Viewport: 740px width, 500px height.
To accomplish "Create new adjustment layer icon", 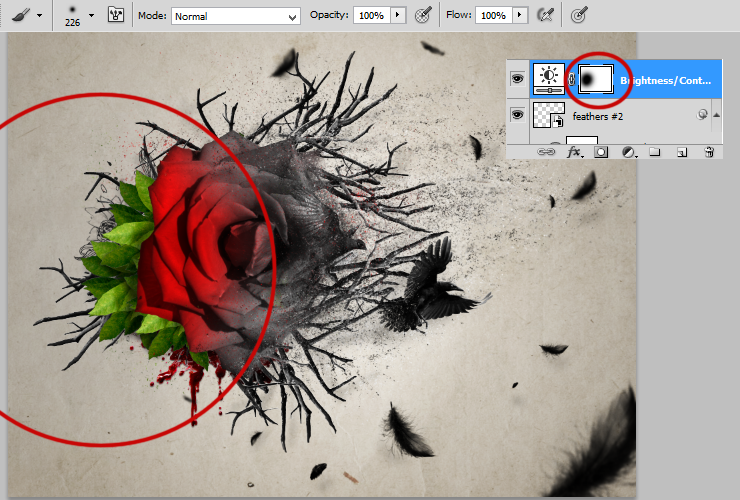I will point(628,152).
